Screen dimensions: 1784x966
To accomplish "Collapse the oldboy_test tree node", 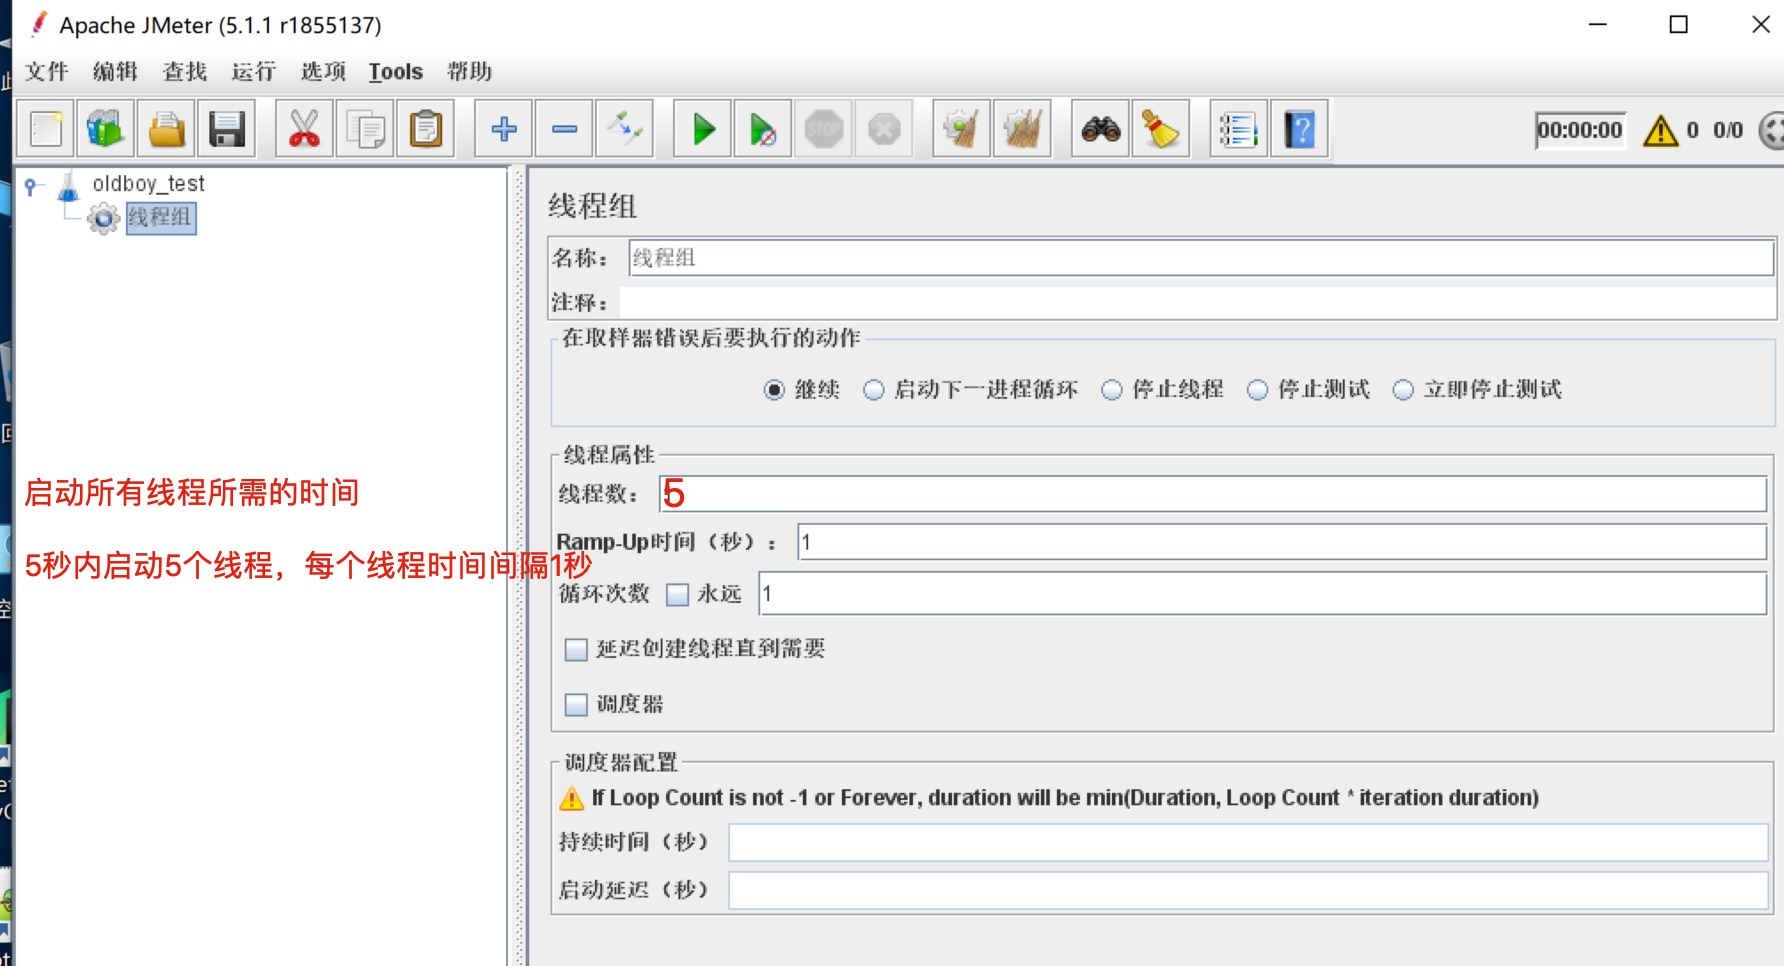I will click(31, 185).
